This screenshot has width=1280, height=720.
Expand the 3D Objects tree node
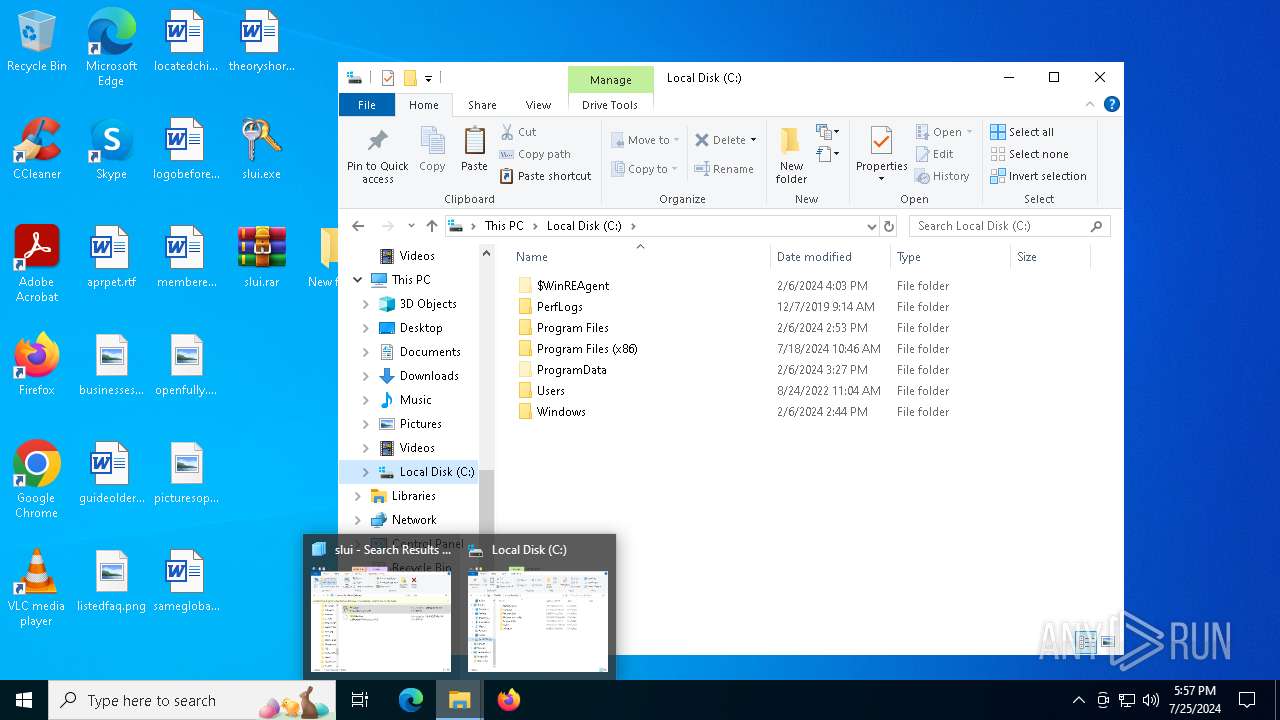(x=365, y=304)
